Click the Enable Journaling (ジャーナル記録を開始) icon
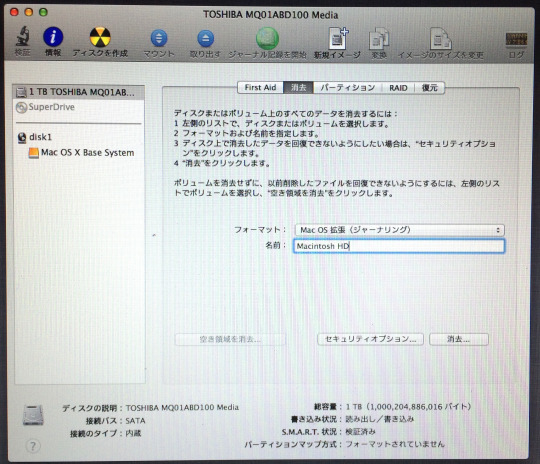This screenshot has height=464, width=540. coord(267,38)
